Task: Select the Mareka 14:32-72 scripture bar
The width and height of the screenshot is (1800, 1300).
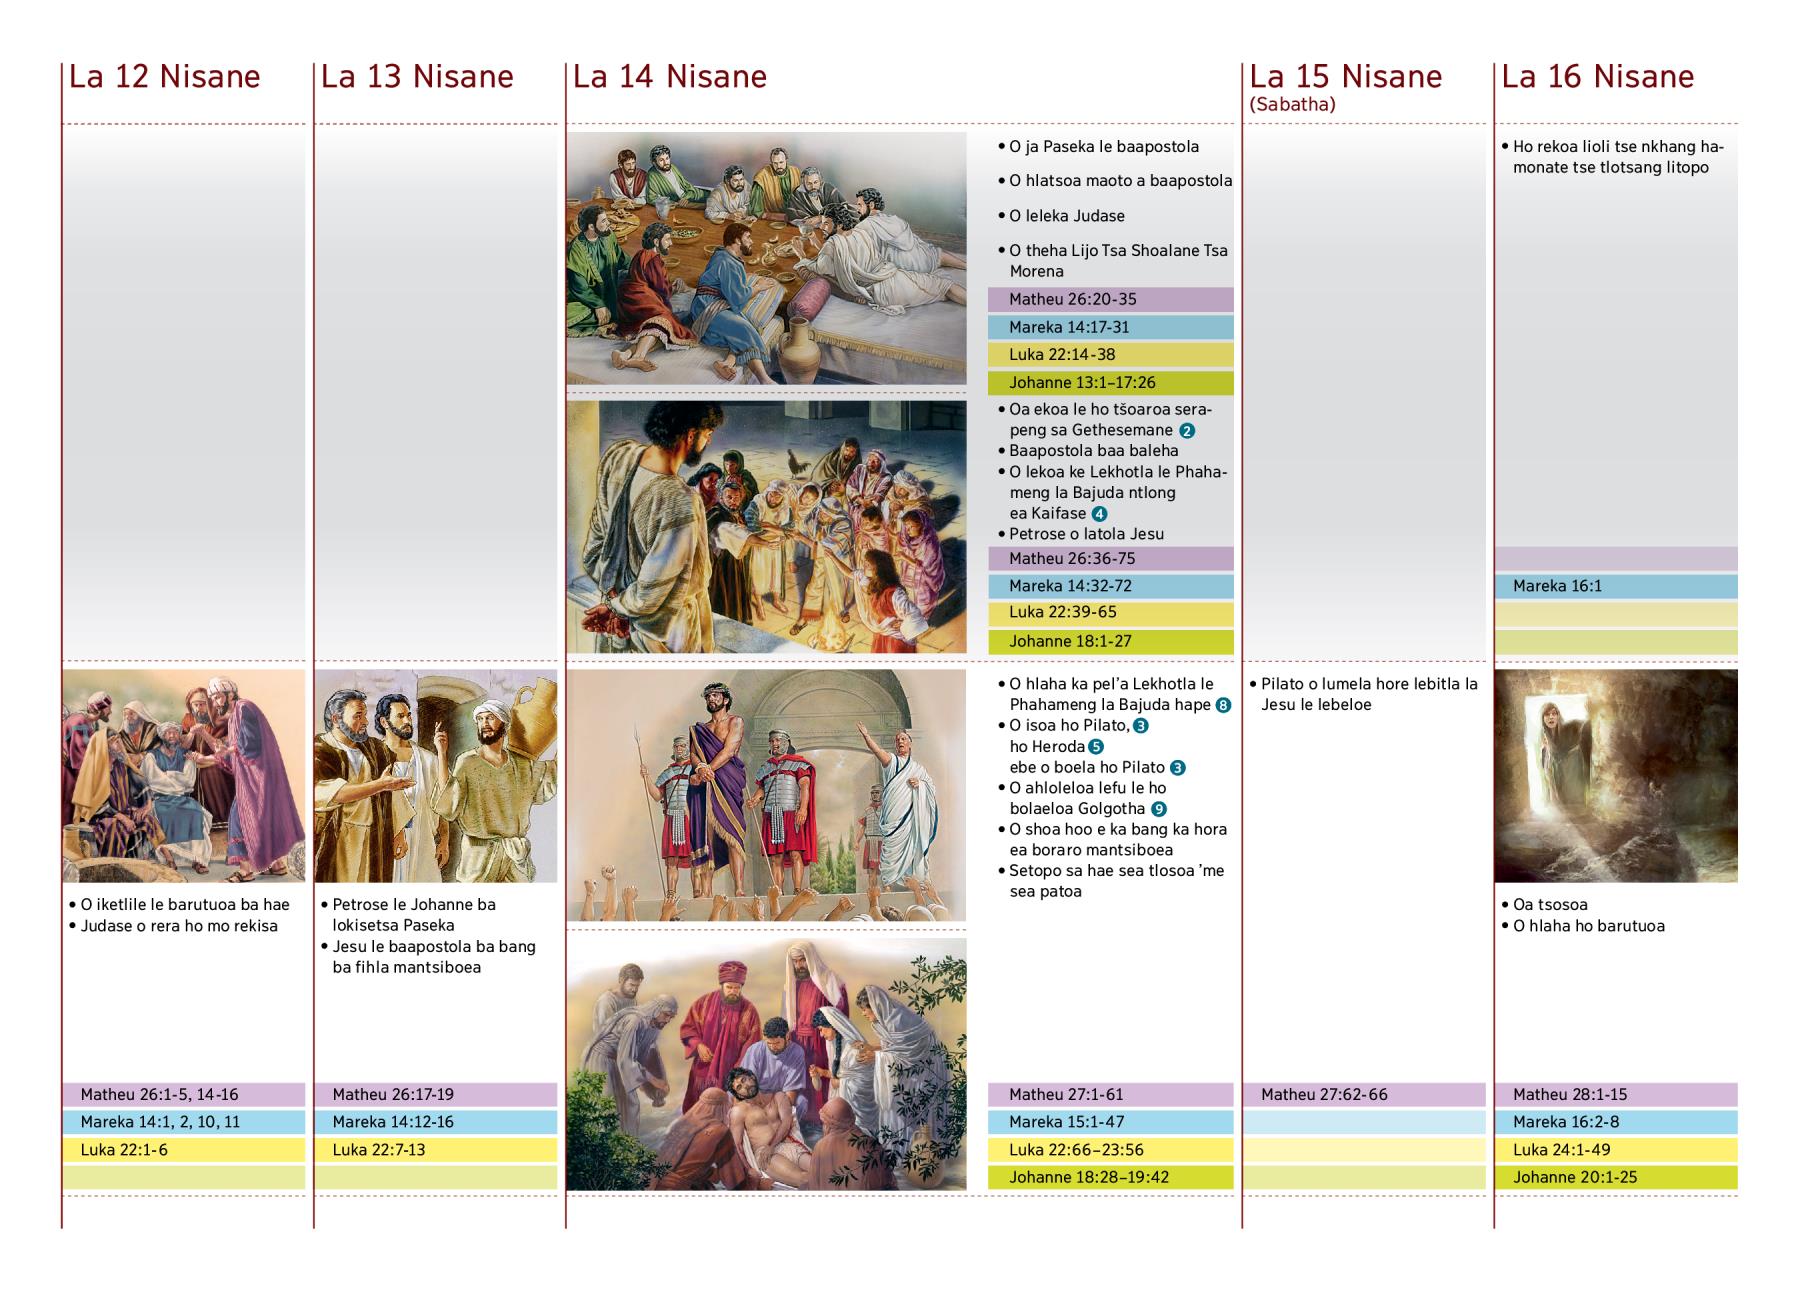Action: (1110, 586)
